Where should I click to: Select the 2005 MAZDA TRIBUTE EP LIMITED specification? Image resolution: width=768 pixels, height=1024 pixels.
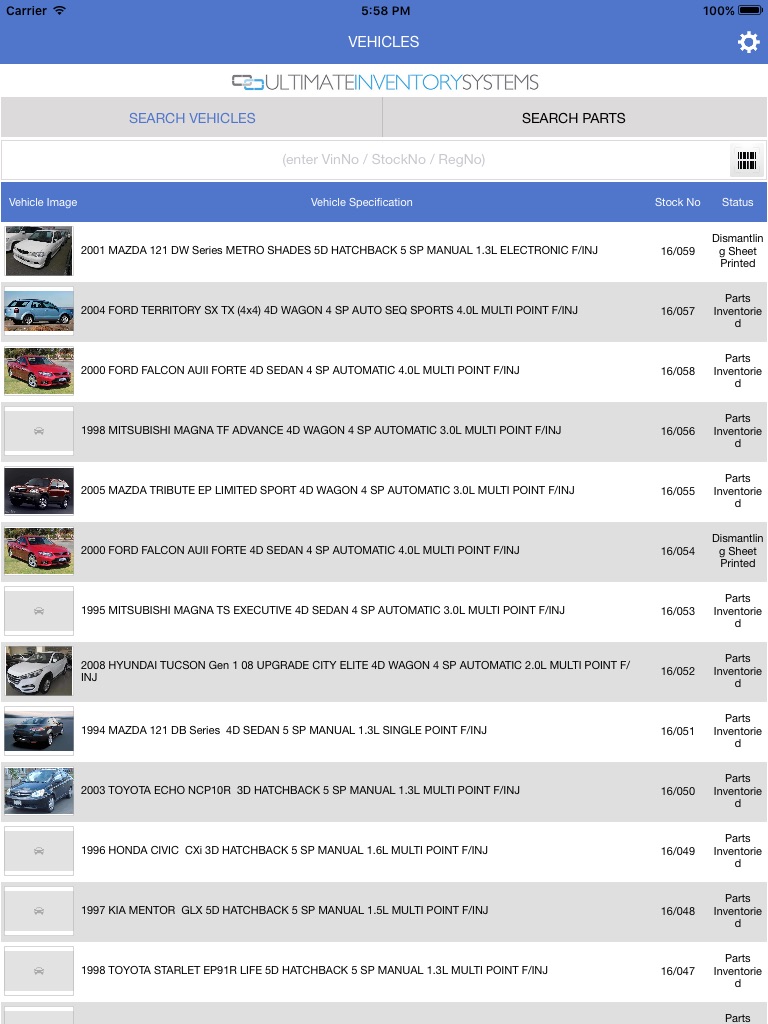pos(327,490)
